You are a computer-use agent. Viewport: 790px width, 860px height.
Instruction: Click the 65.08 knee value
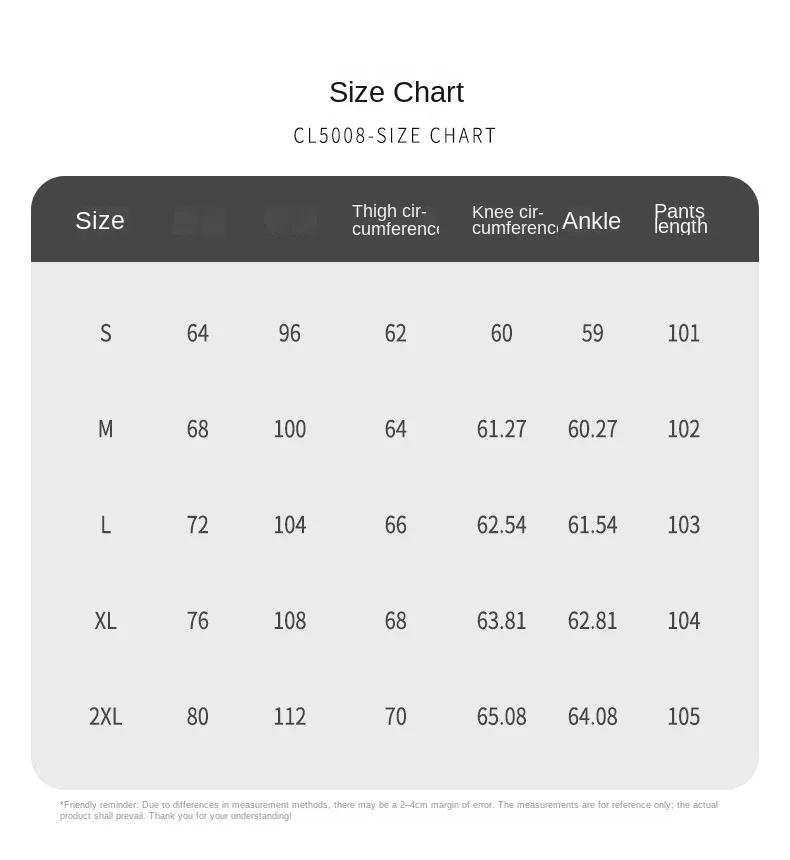click(x=501, y=716)
